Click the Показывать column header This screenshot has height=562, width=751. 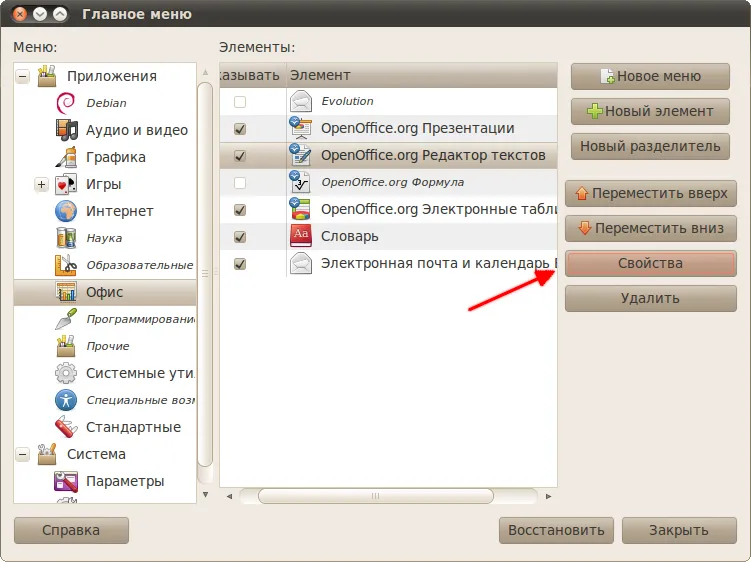coord(253,75)
